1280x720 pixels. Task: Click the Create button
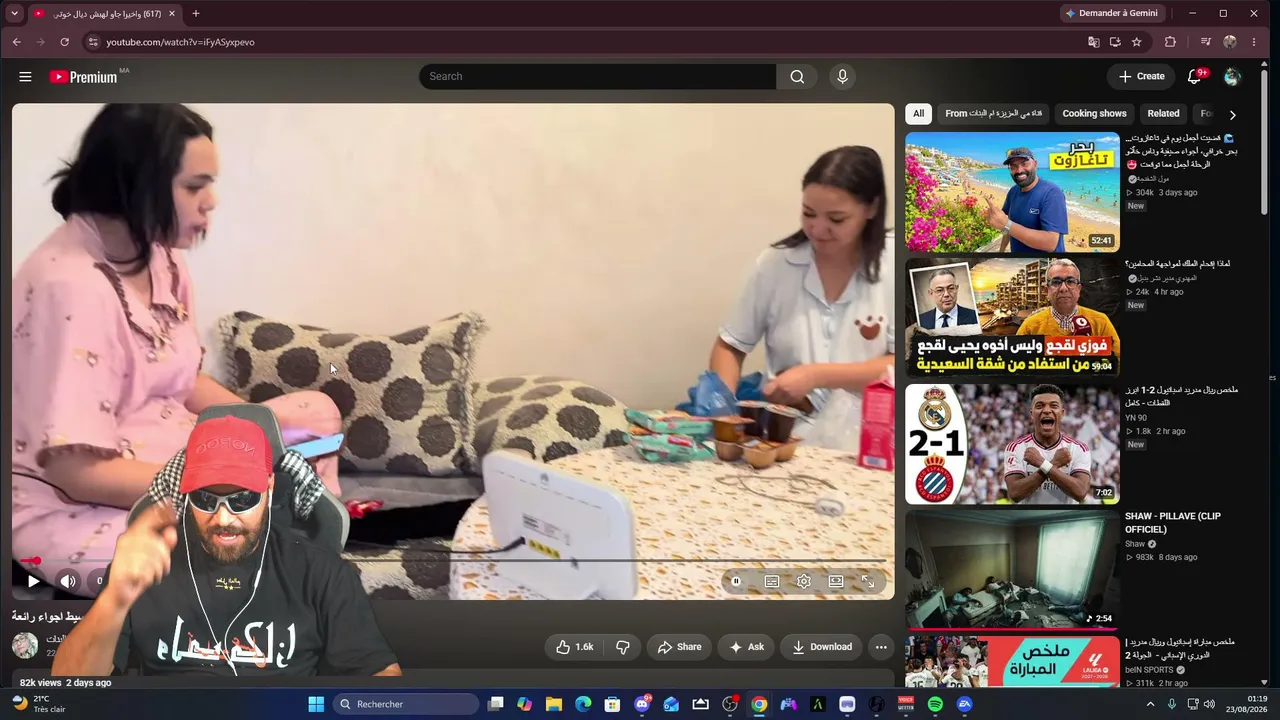coord(1141,77)
